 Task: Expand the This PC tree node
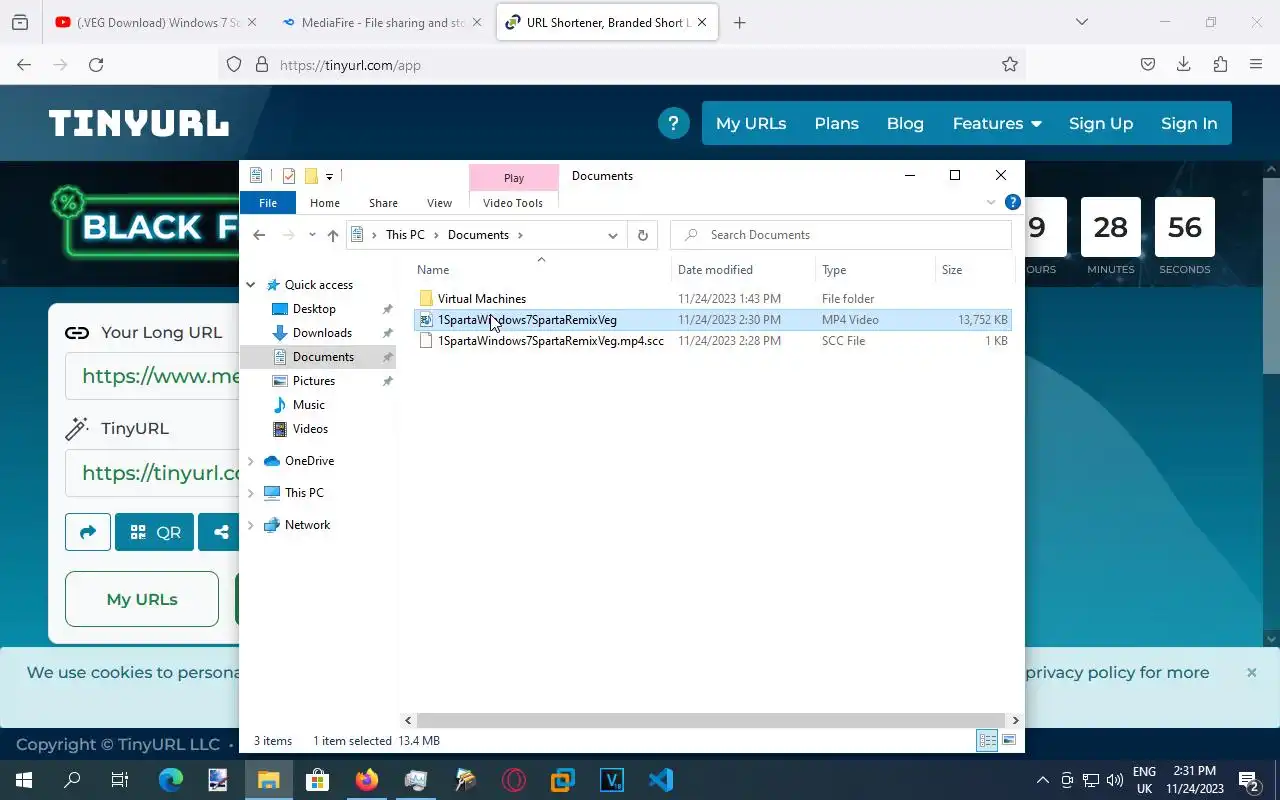pyautogui.click(x=251, y=493)
